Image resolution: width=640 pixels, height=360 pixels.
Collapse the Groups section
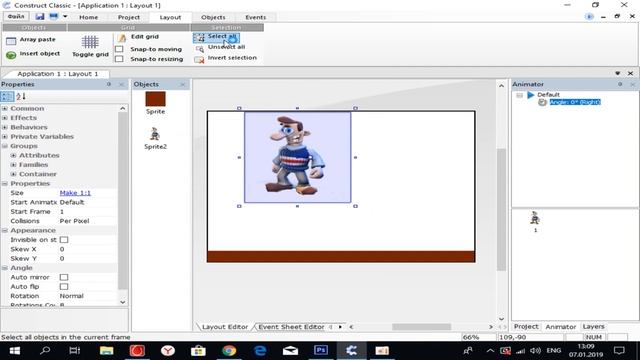pos(5,146)
